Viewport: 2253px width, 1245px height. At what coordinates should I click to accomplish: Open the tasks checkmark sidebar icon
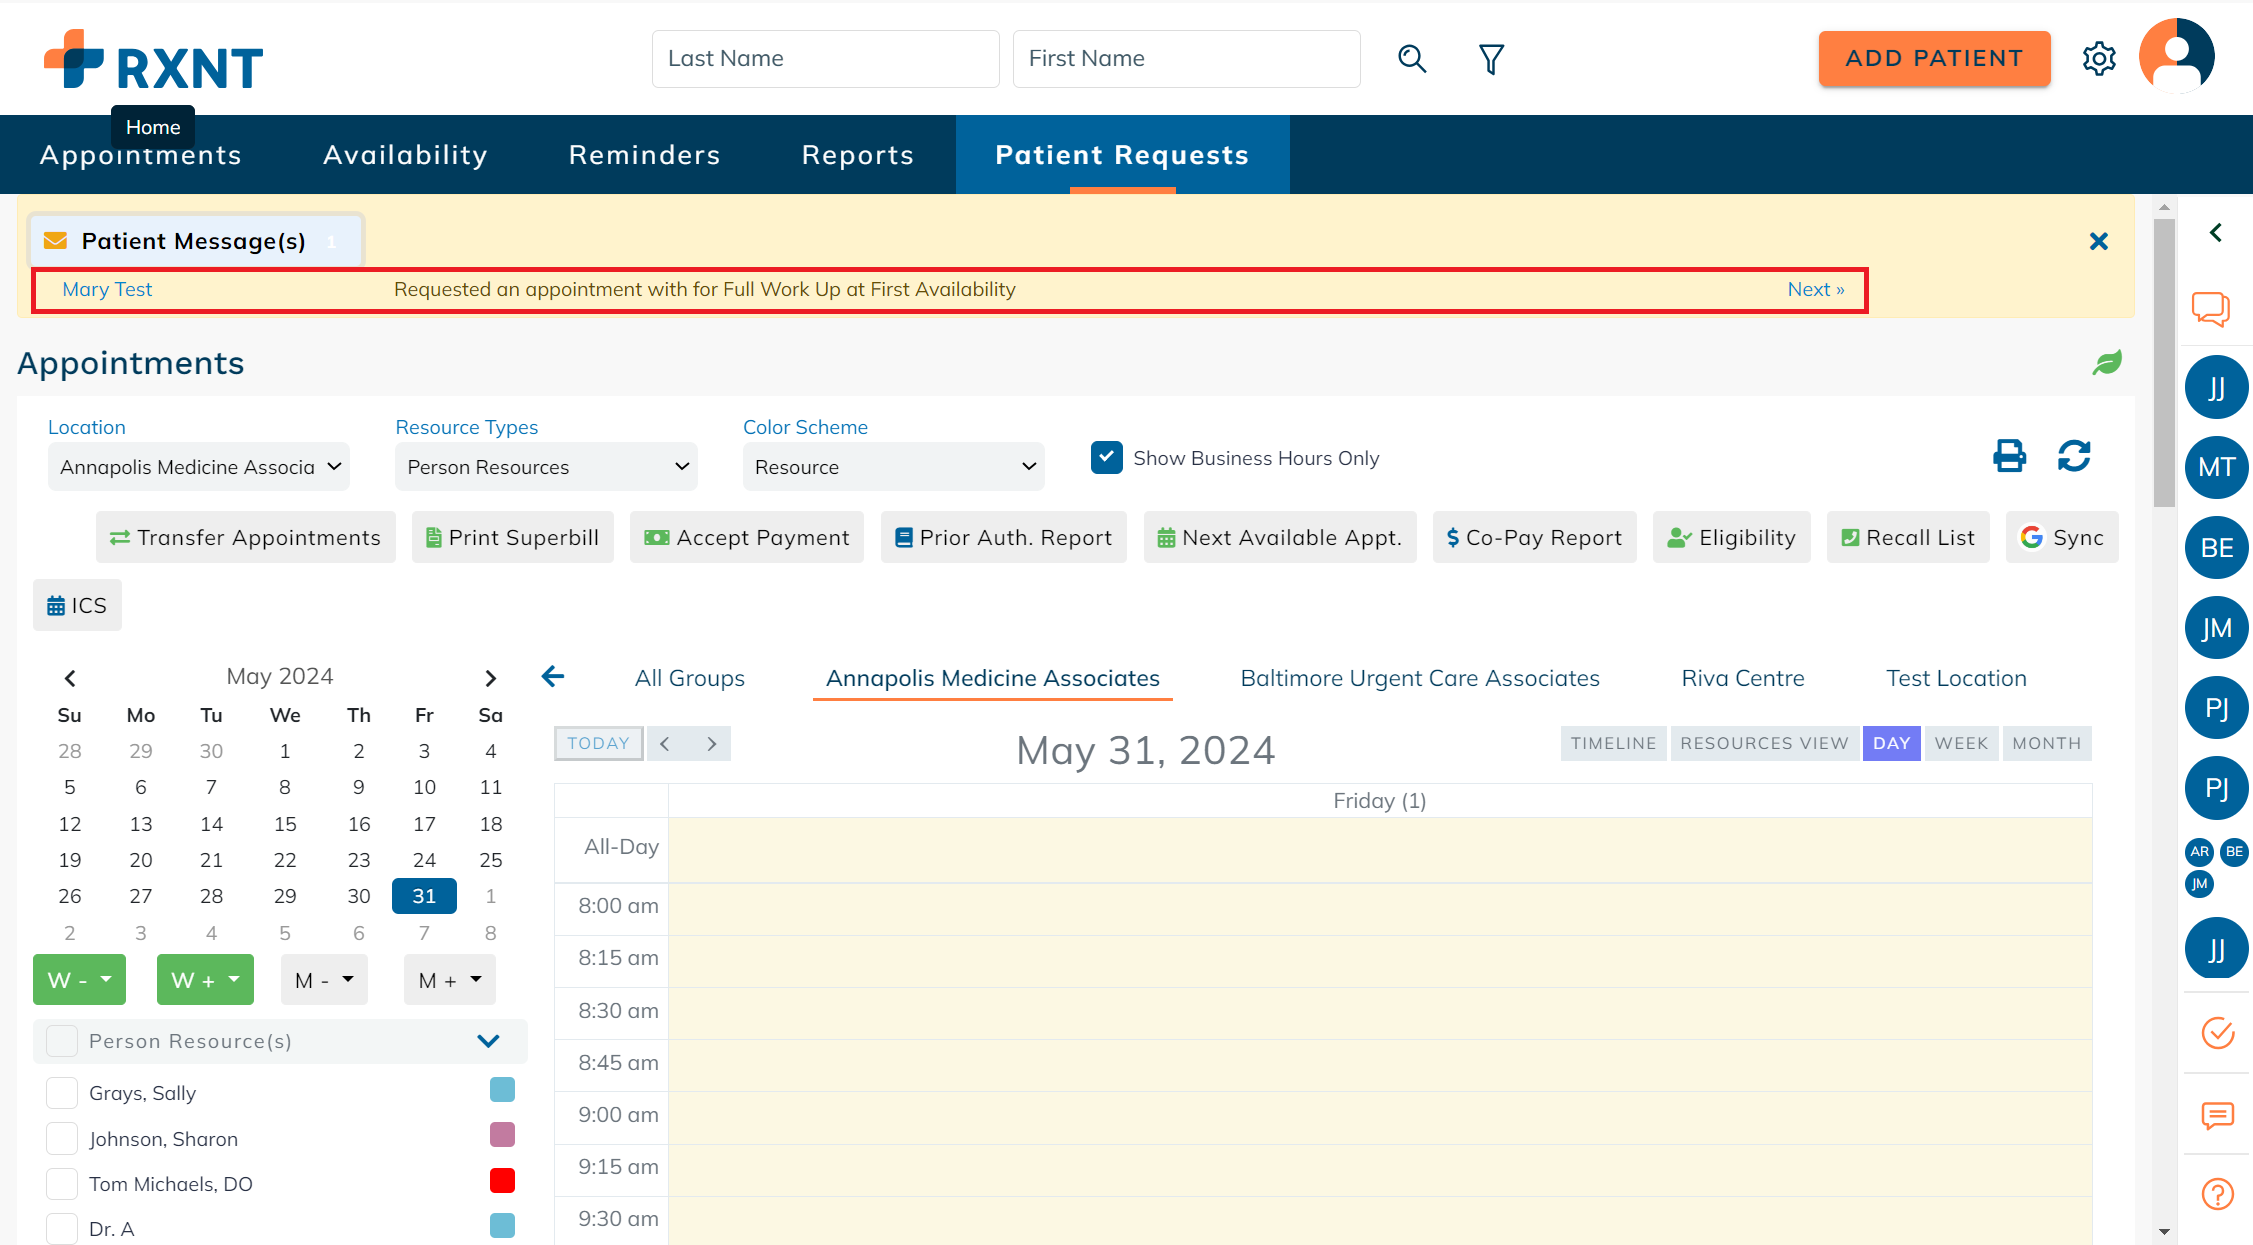pyautogui.click(x=2217, y=1032)
